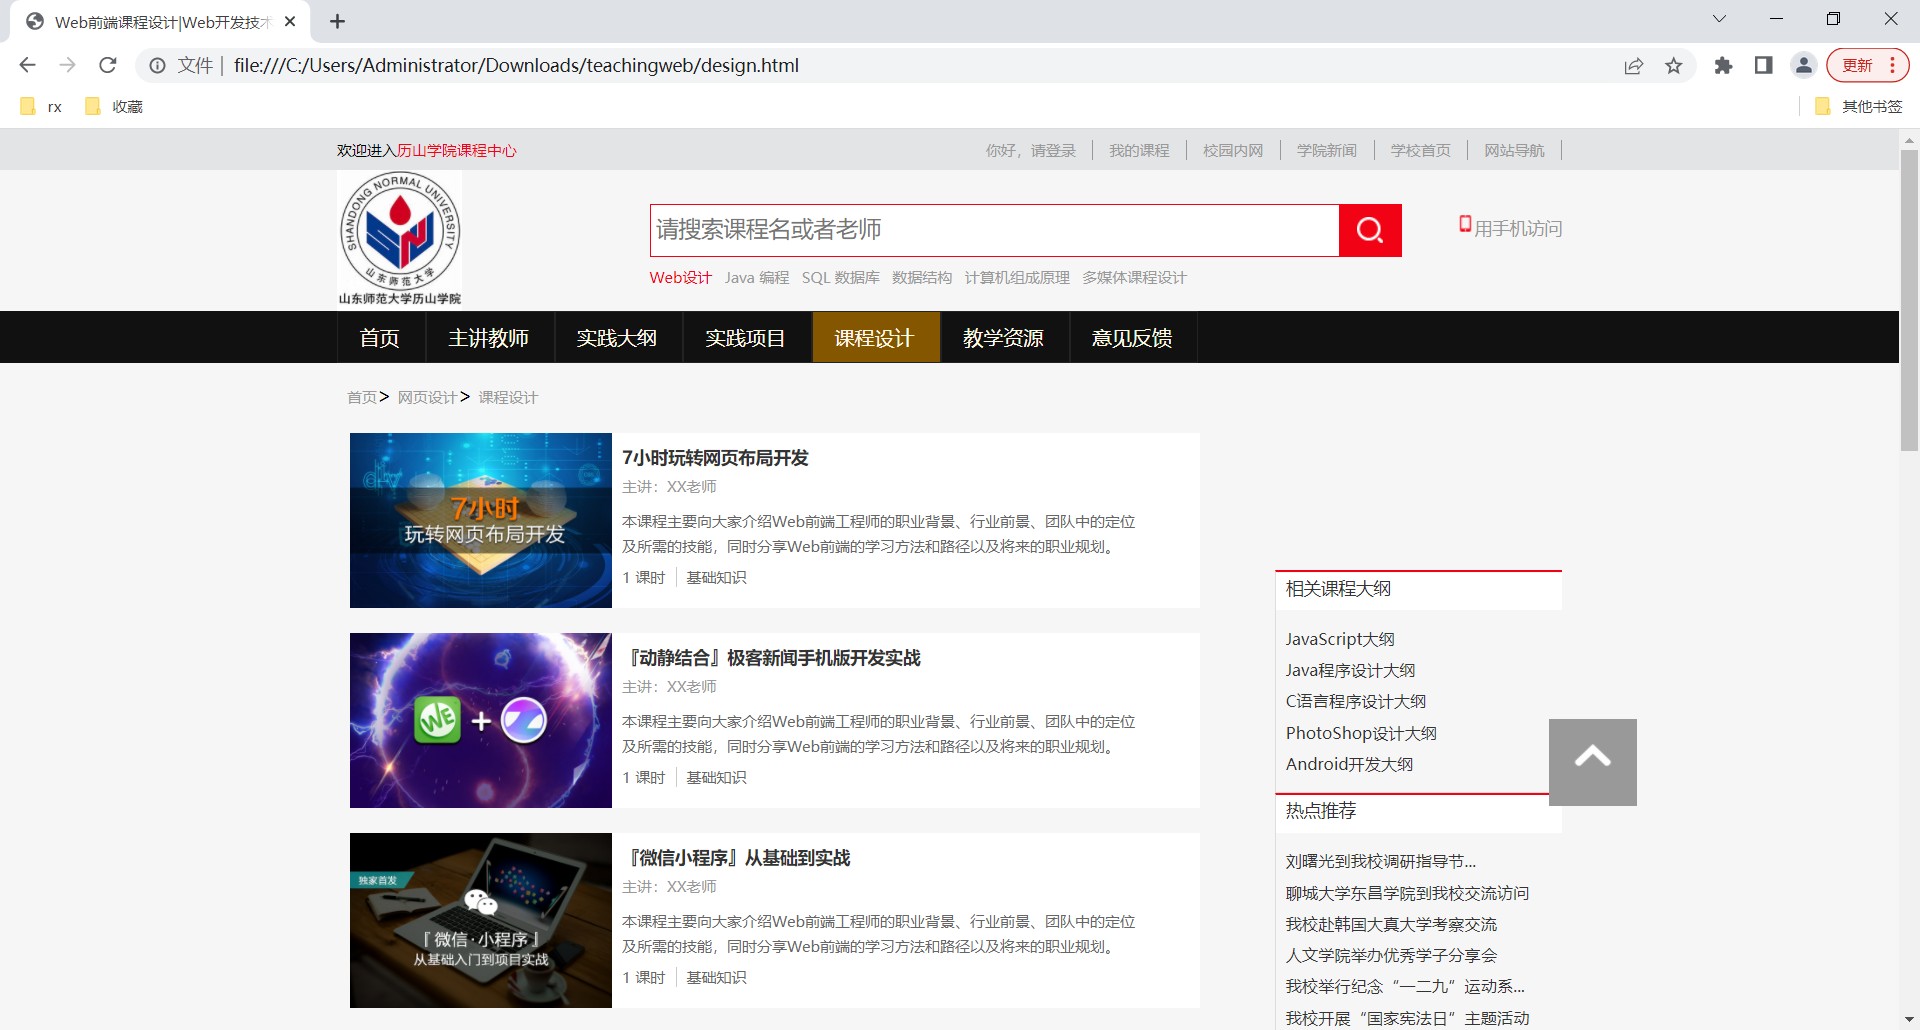Click the phone icon beside 用手机访问
This screenshot has height=1030, width=1920.
1465,225
